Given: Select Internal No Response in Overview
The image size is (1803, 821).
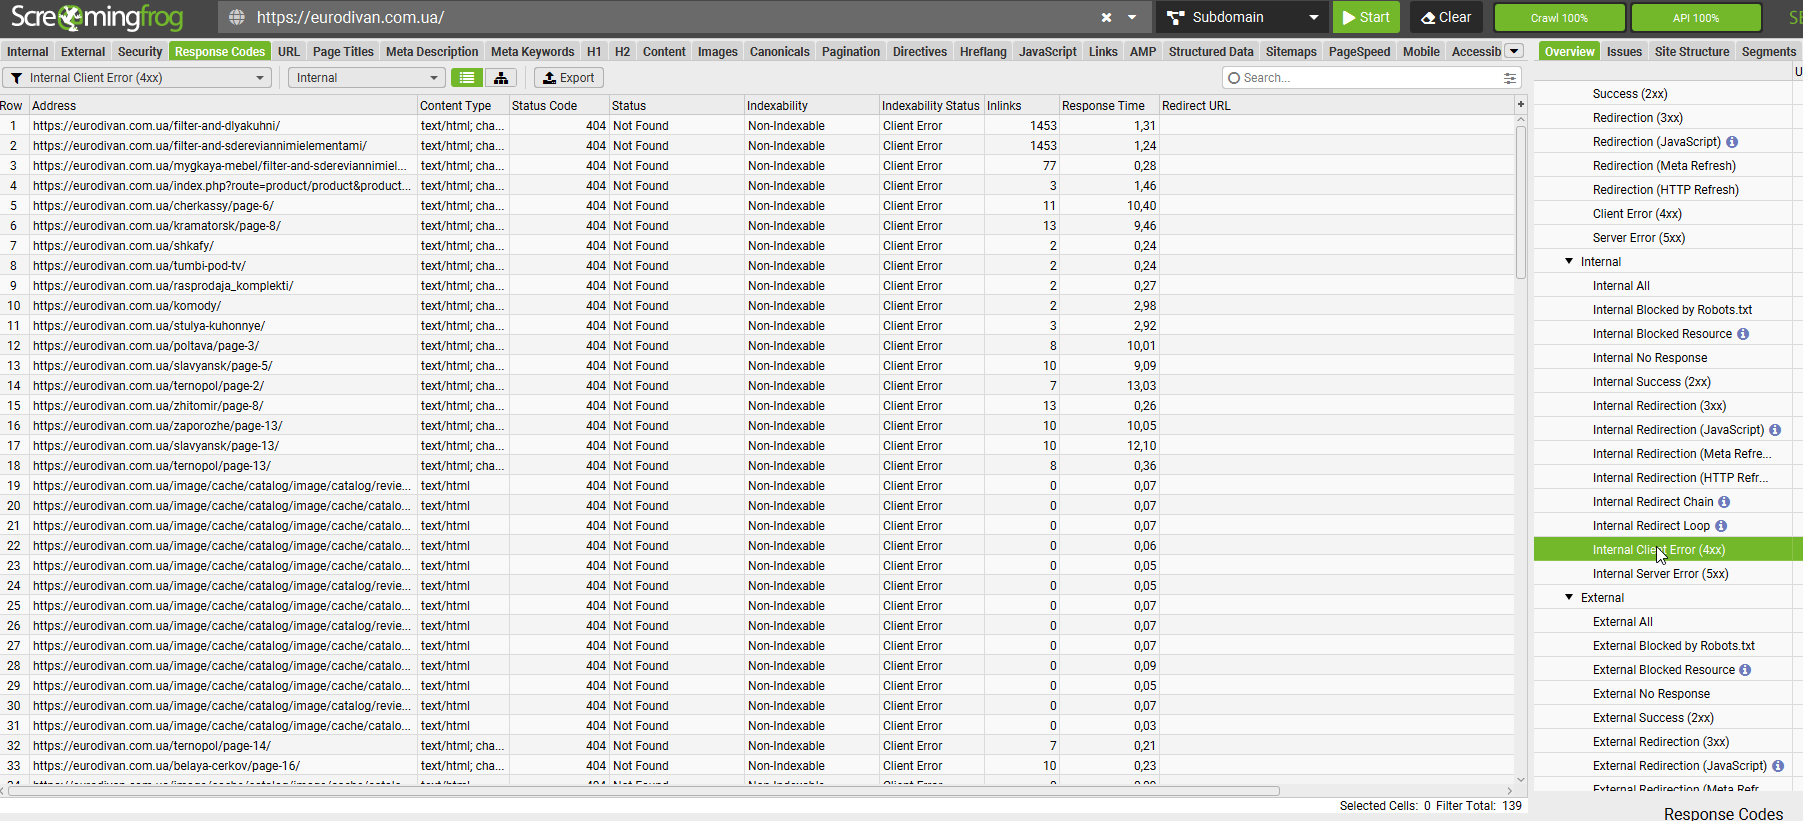Looking at the screenshot, I should [1650, 358].
